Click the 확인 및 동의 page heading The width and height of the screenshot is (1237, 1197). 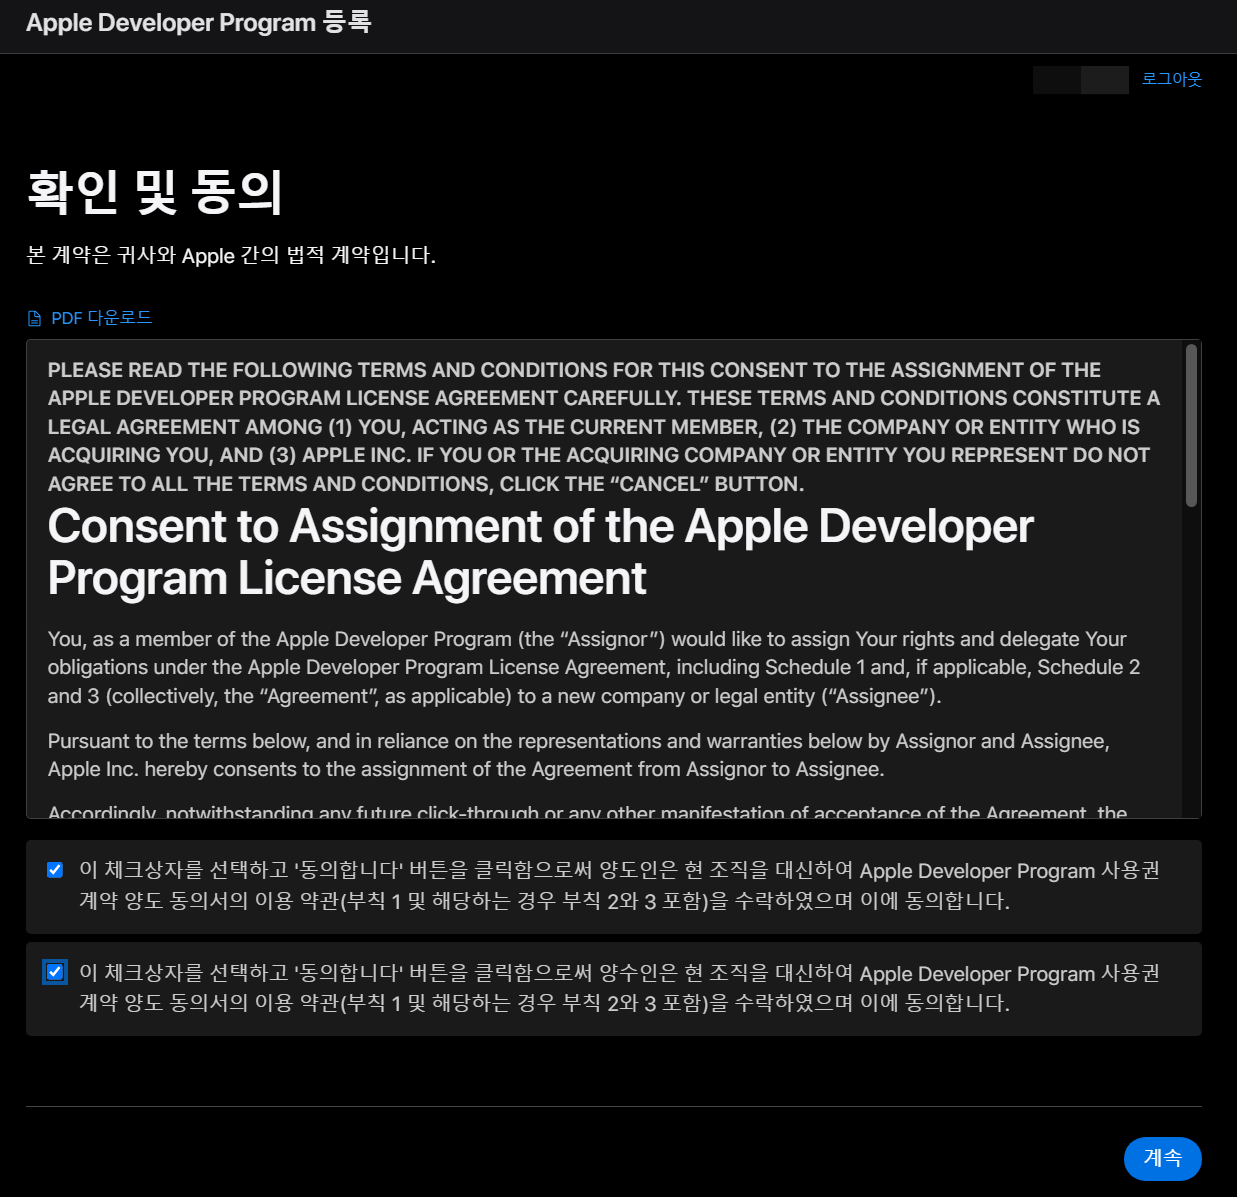(155, 192)
